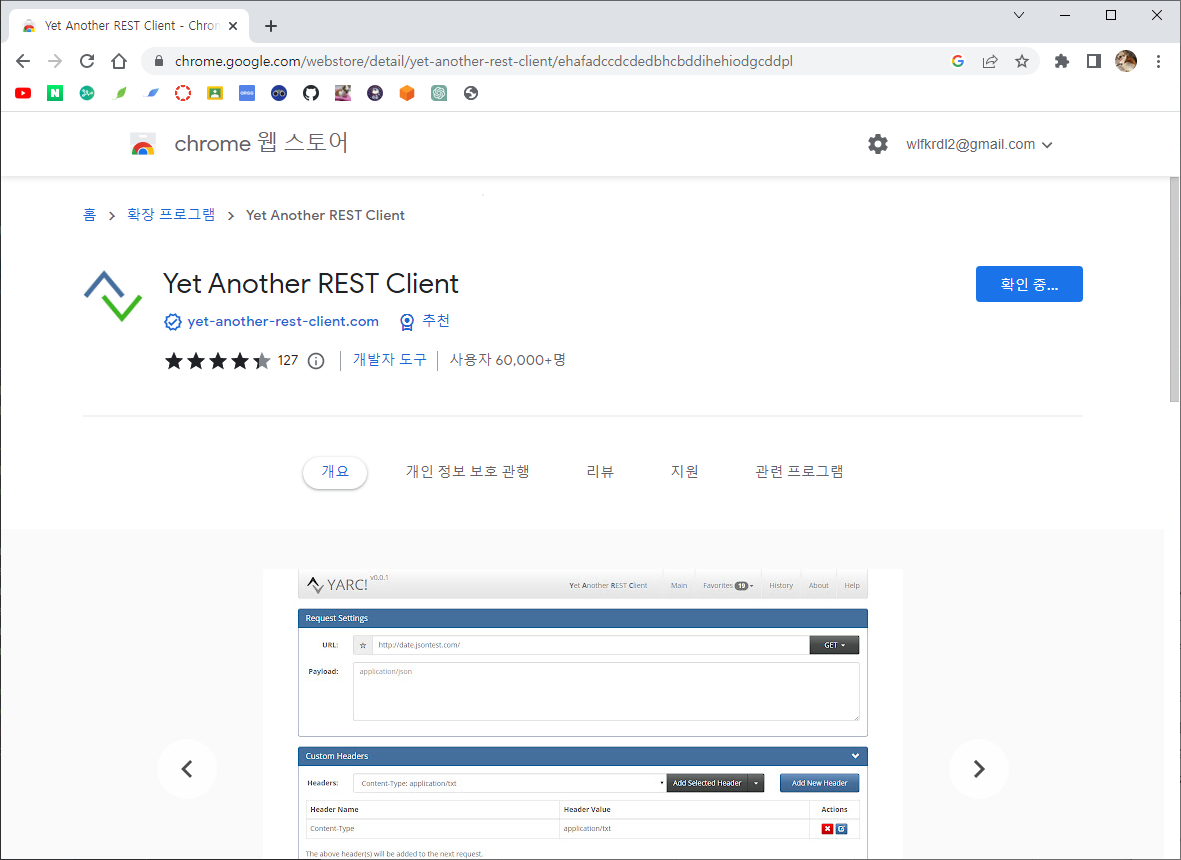
Task: Expand the wlfkrdl2@gmail.com account dropdown
Action: (x=979, y=145)
